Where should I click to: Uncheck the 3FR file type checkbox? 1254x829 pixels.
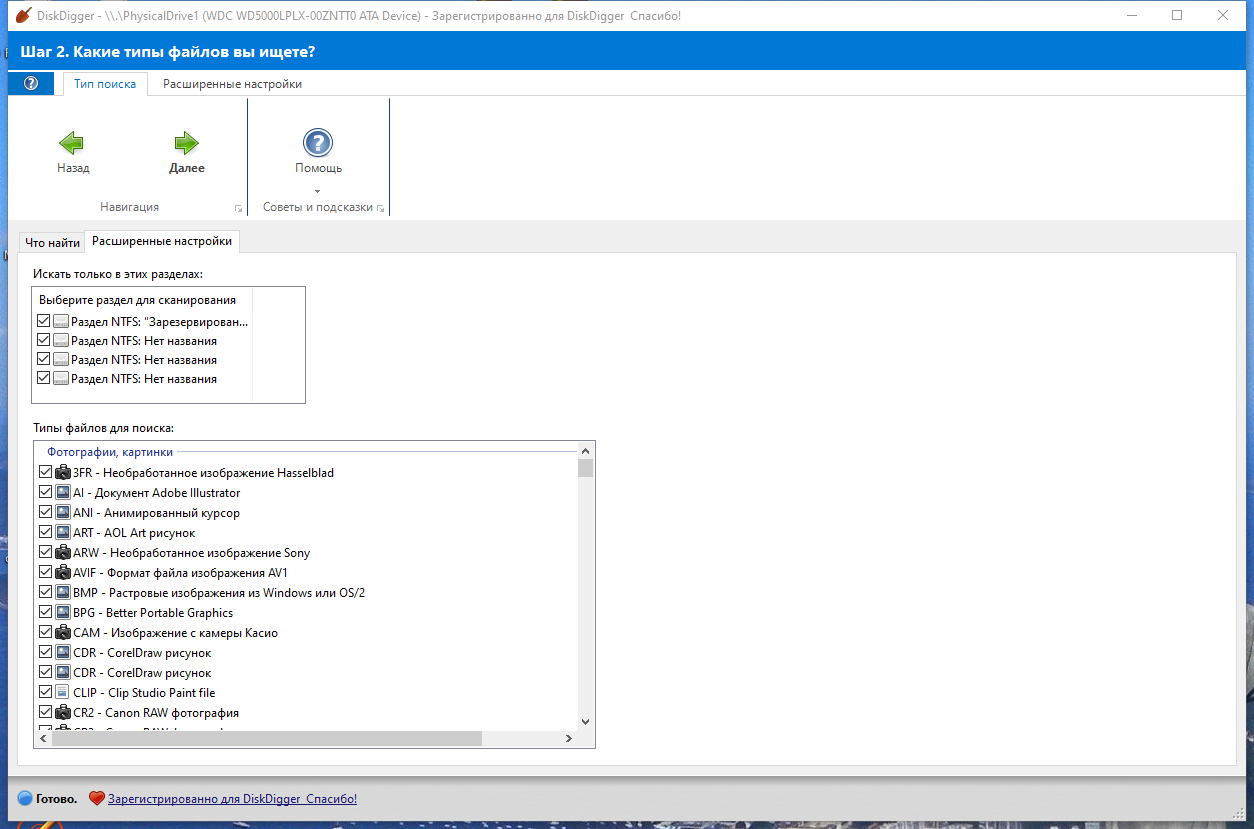pos(45,472)
